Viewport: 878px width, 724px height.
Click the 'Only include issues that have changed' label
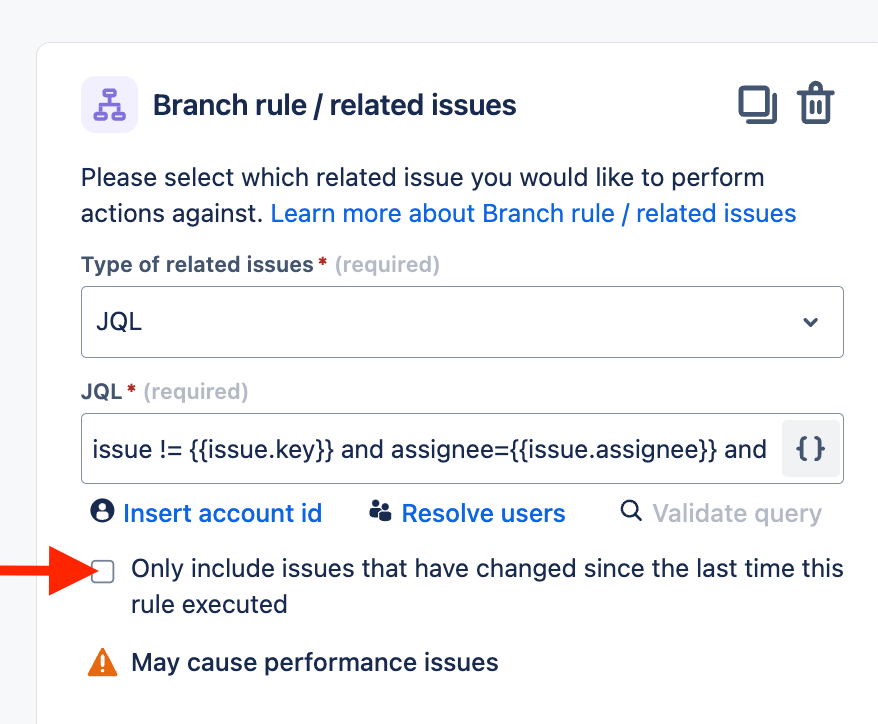(x=487, y=586)
